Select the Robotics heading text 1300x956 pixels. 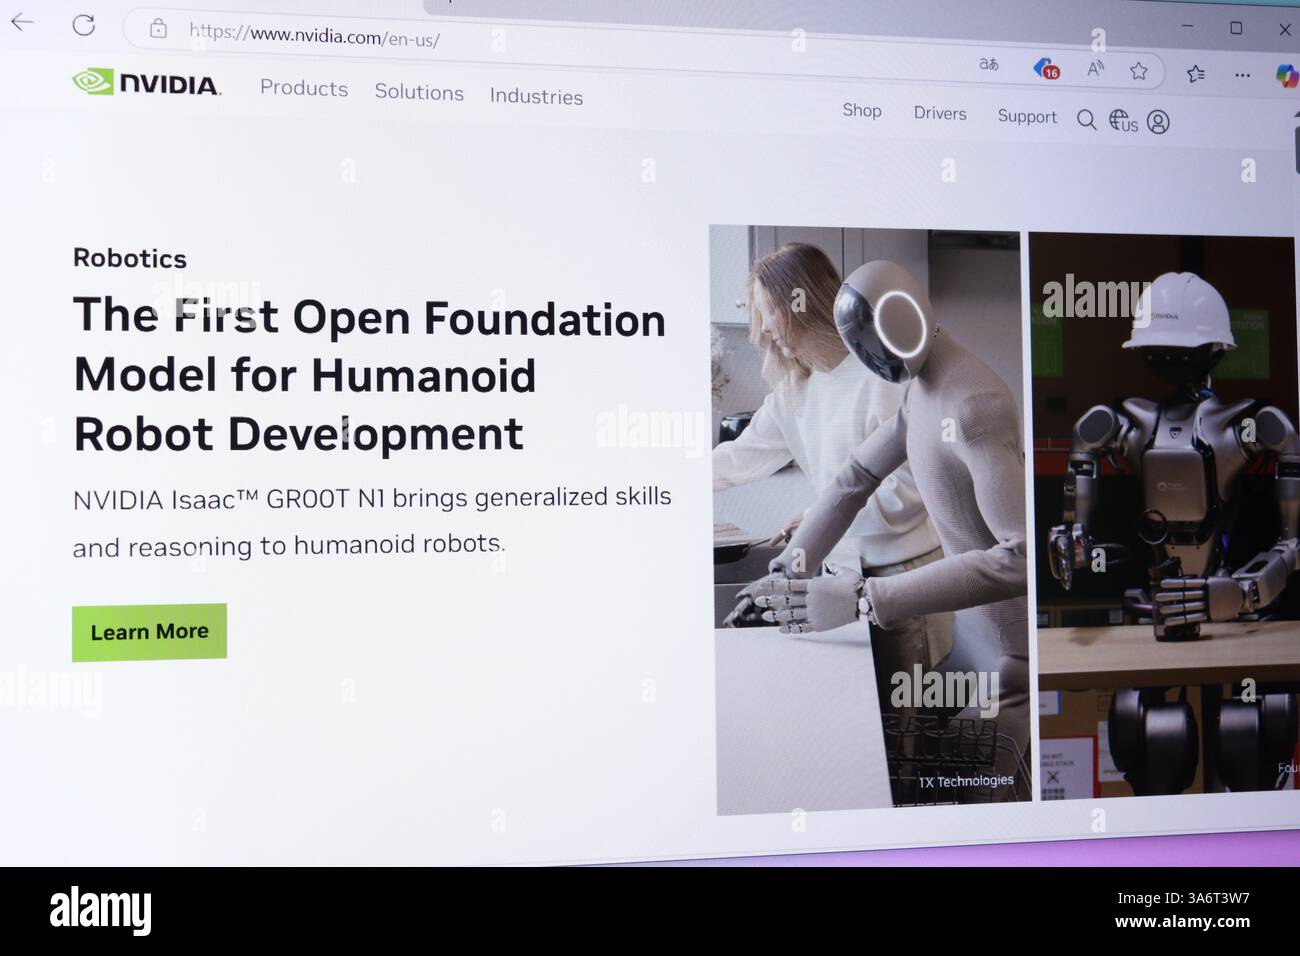(130, 258)
